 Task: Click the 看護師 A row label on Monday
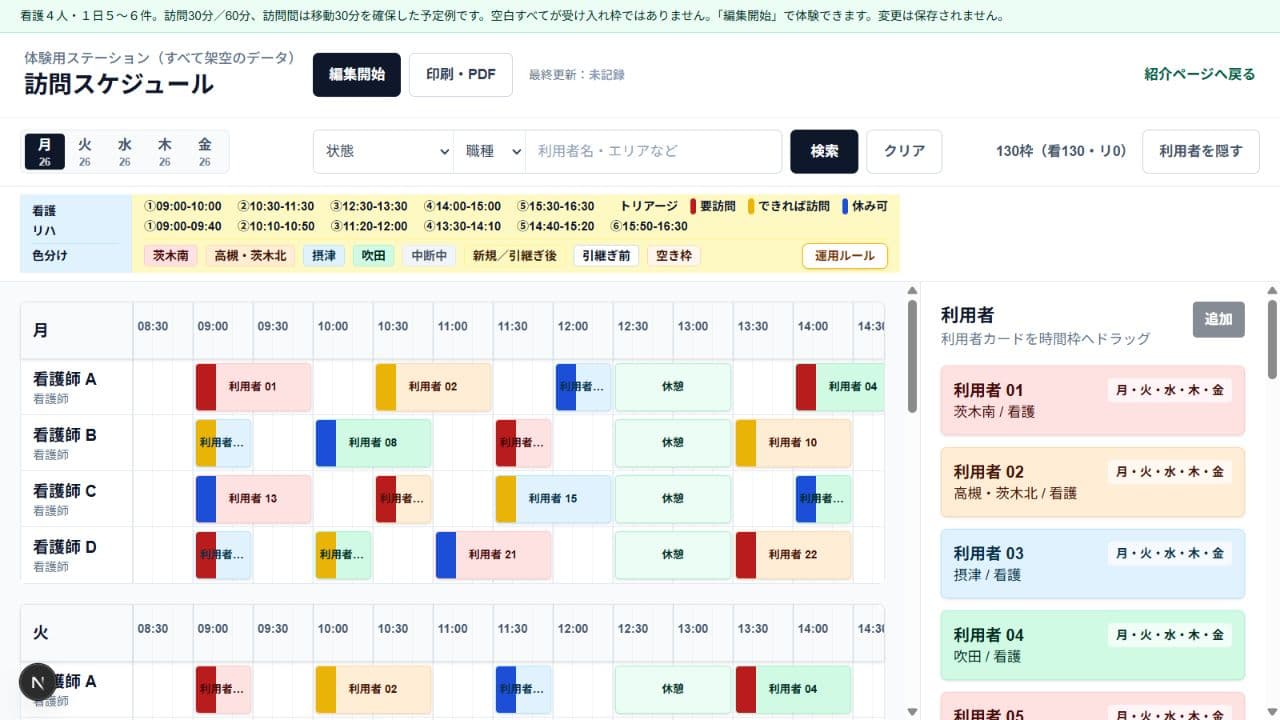[77, 387]
